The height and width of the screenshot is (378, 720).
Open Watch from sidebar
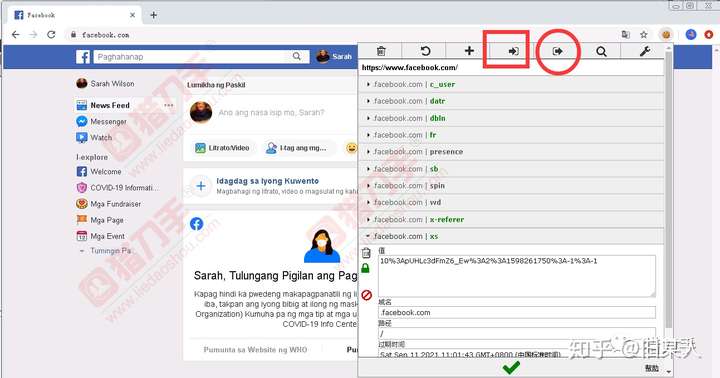[94, 137]
